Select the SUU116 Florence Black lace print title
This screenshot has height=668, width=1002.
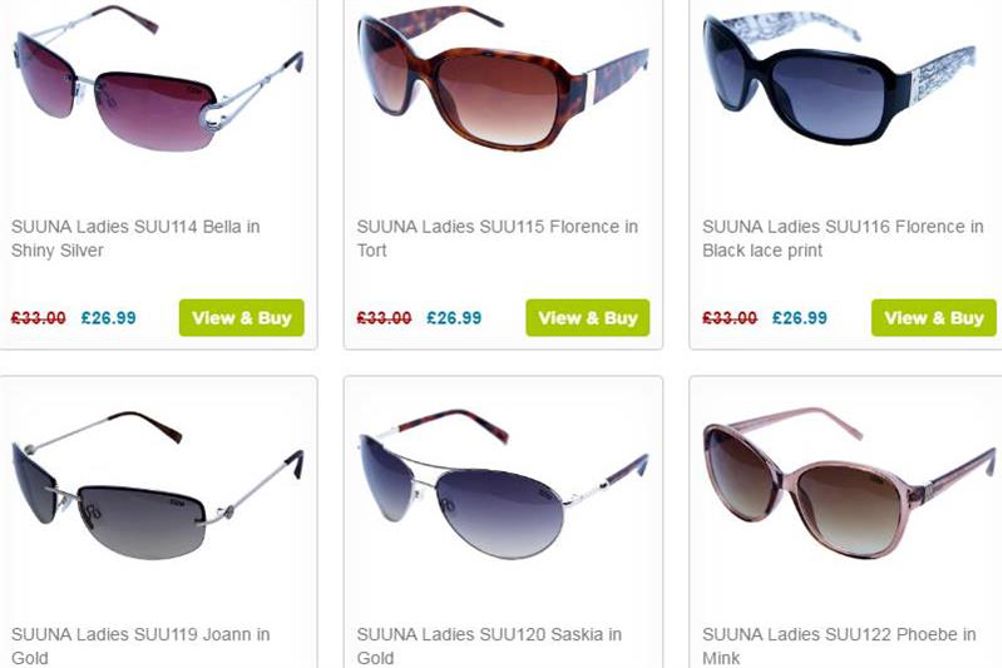pyautogui.click(x=842, y=238)
